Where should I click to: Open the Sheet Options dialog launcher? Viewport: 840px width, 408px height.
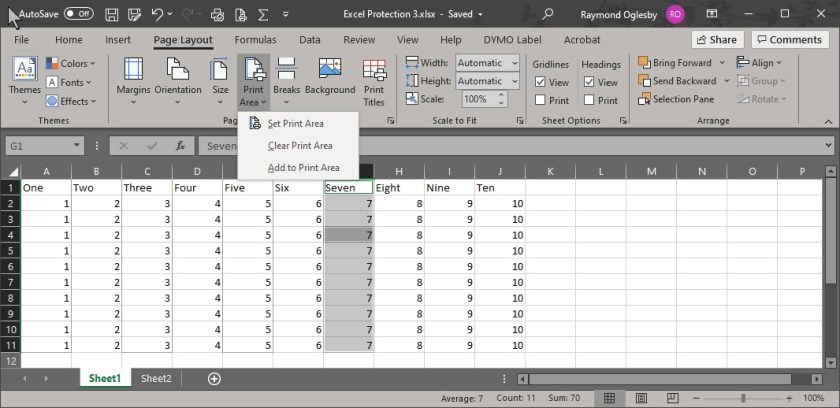coord(622,121)
